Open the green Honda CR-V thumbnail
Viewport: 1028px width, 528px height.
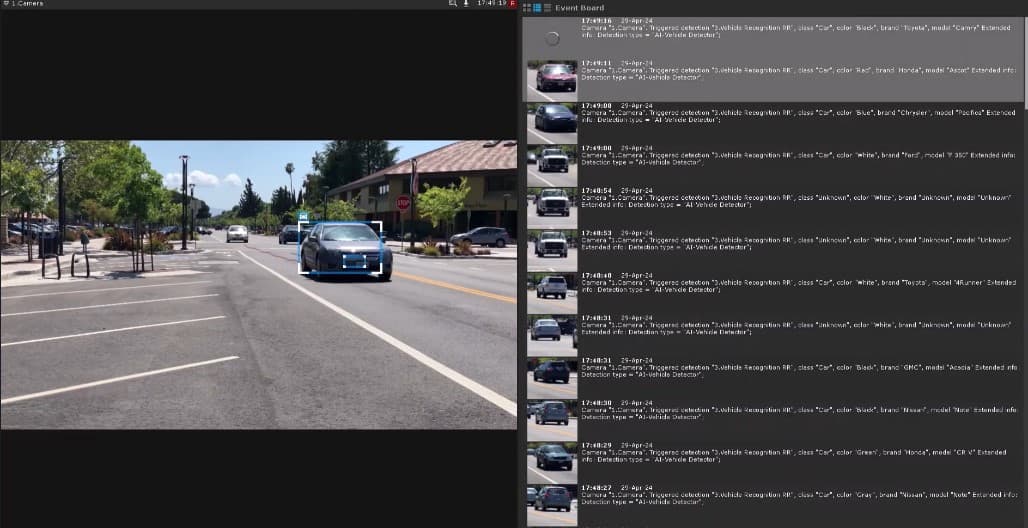coord(552,463)
